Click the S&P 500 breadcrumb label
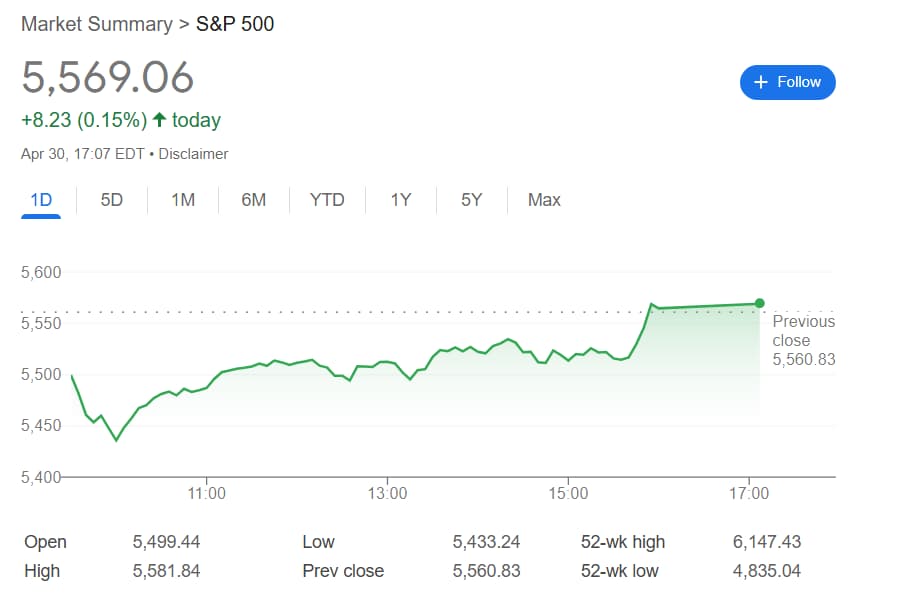This screenshot has height=601, width=899. coord(234,23)
